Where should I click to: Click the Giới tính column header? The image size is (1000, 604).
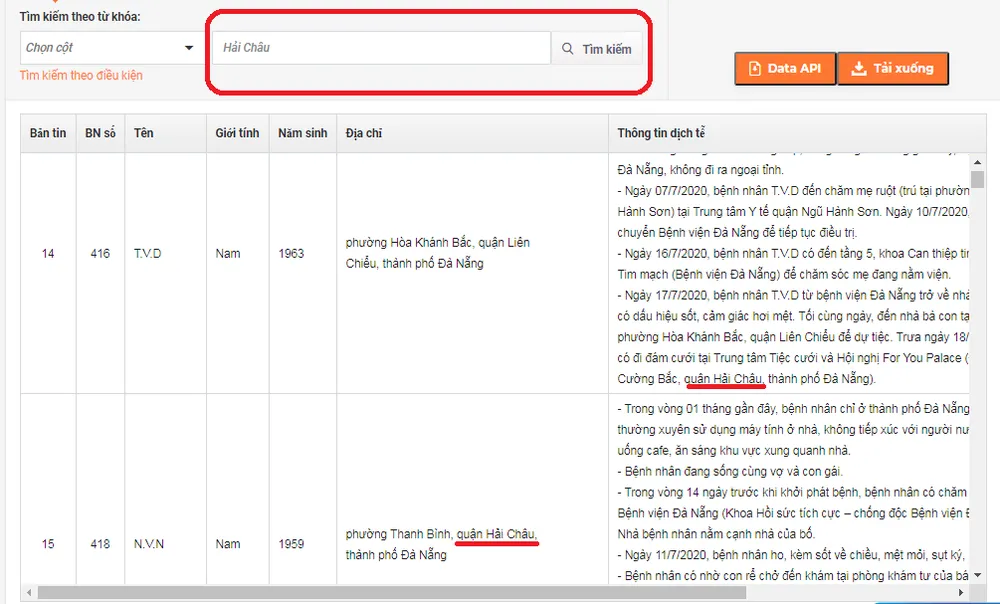click(237, 133)
